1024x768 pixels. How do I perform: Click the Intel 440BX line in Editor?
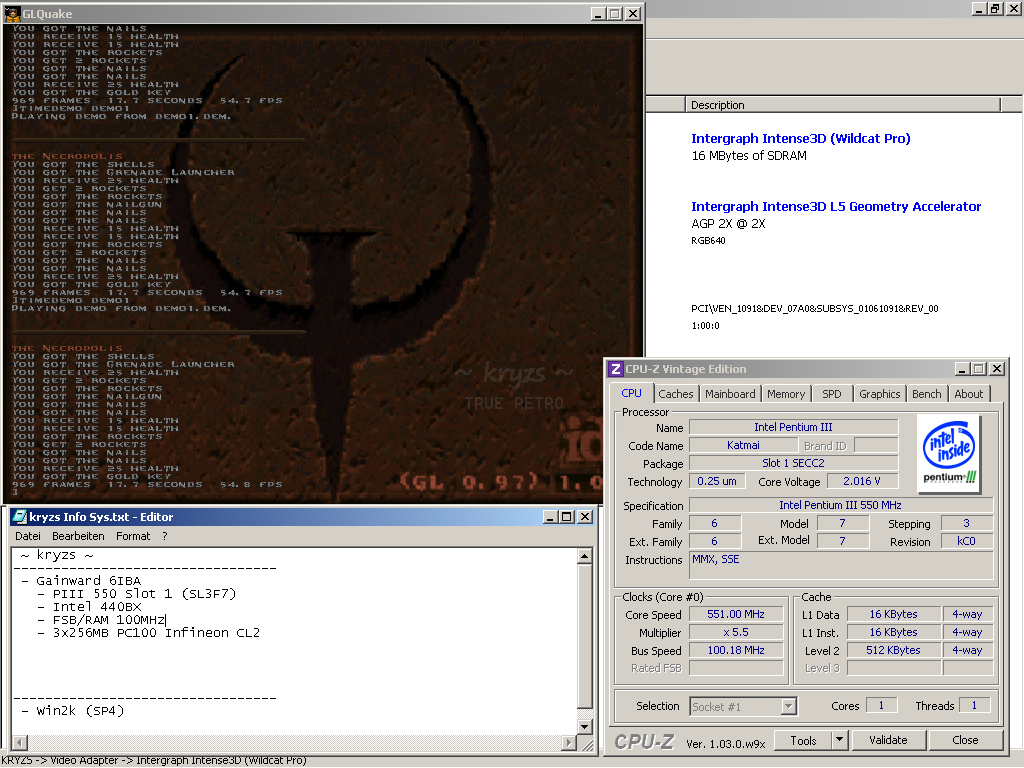pos(89,607)
